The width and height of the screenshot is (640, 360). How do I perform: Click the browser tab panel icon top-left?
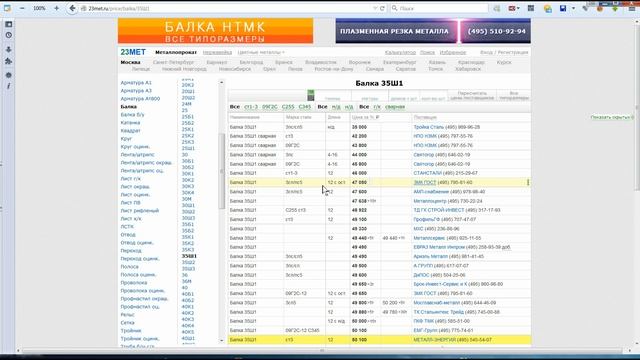coord(7,8)
